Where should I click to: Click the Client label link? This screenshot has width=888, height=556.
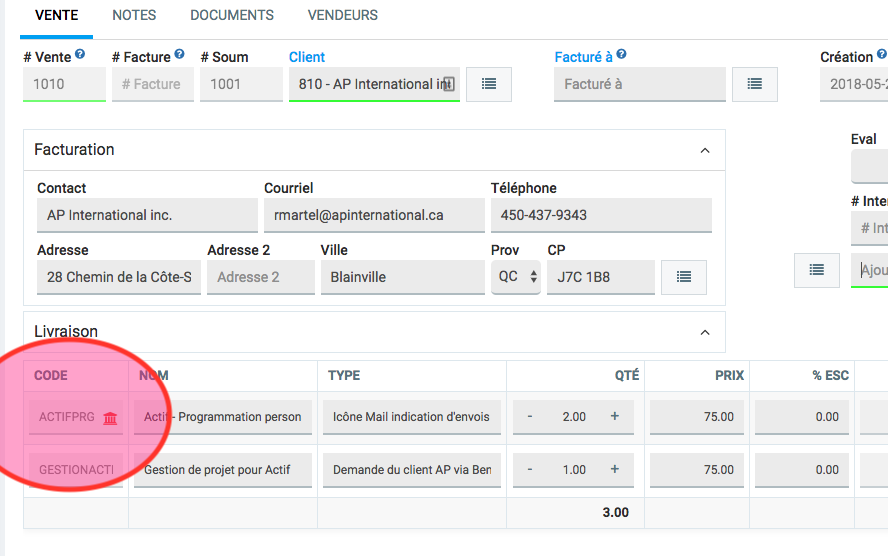pos(307,57)
